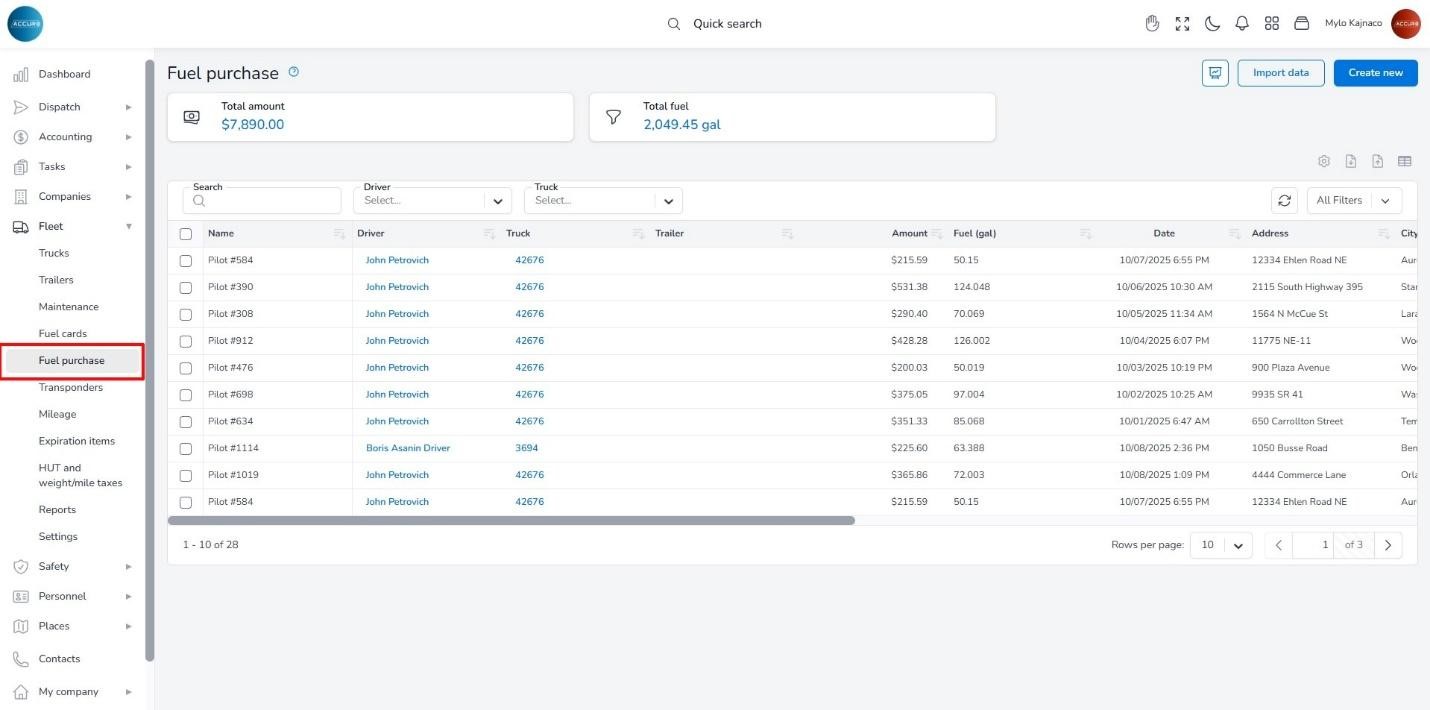Open Boris Asanin Driver link
This screenshot has width=1430, height=710.
point(408,448)
